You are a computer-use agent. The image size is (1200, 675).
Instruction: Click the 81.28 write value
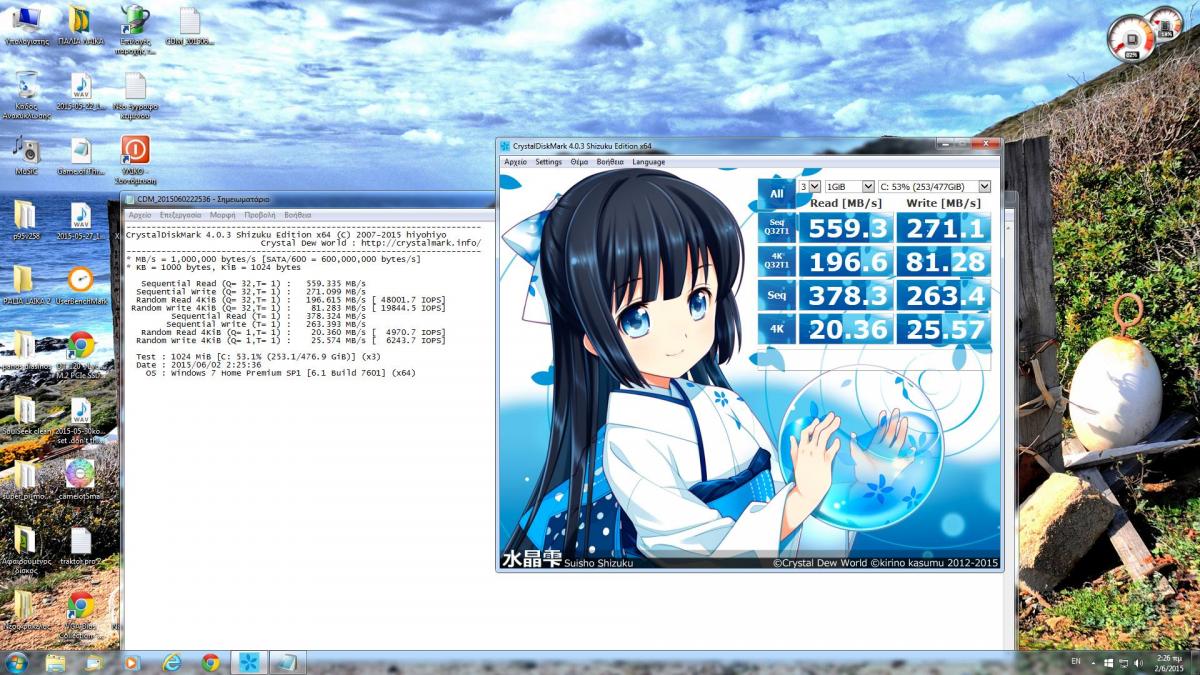click(x=943, y=262)
